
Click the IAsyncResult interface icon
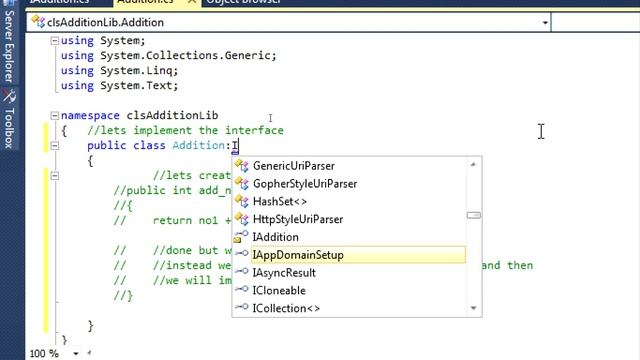coord(242,271)
